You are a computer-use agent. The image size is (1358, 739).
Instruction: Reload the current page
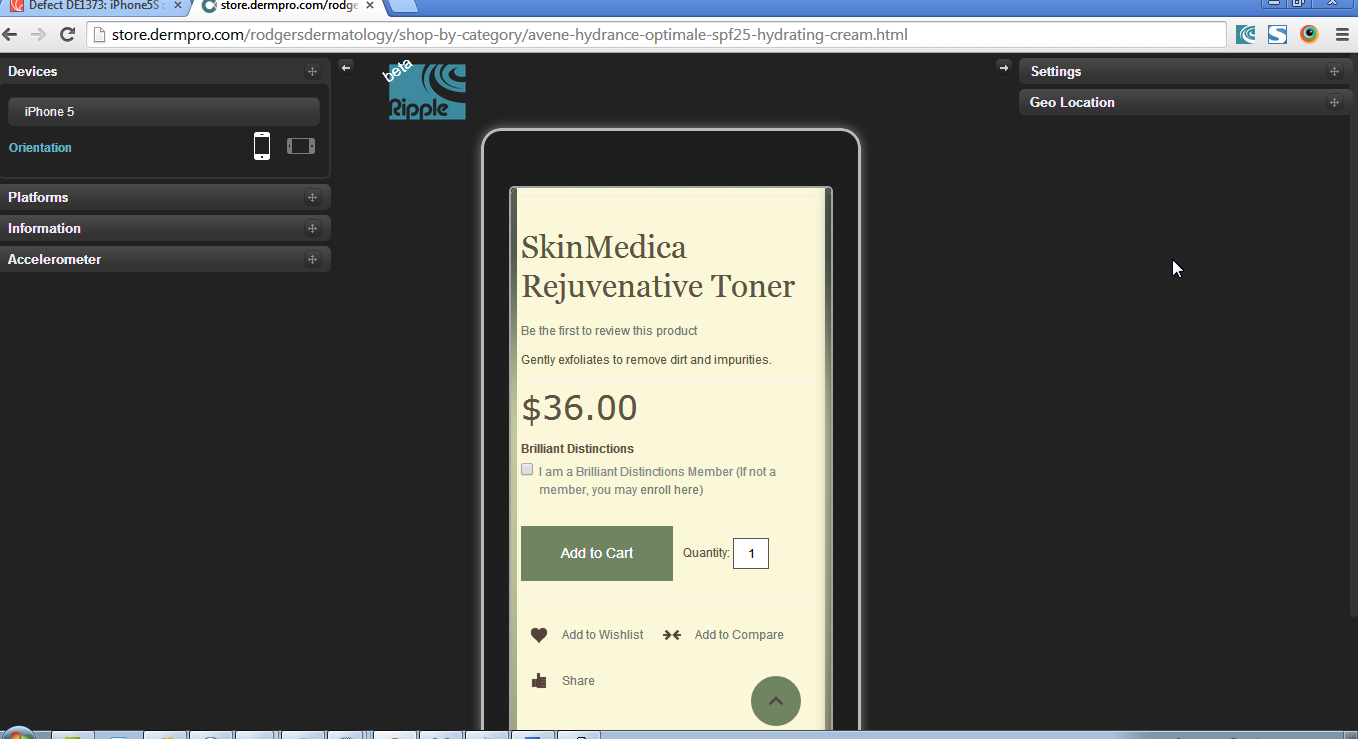pyautogui.click(x=68, y=35)
